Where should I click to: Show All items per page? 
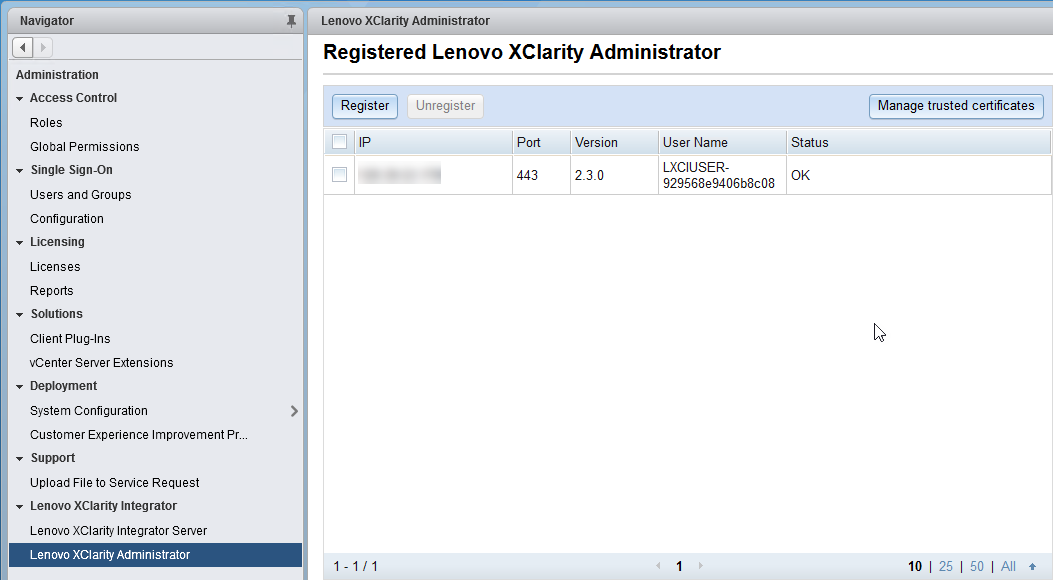pos(1008,567)
